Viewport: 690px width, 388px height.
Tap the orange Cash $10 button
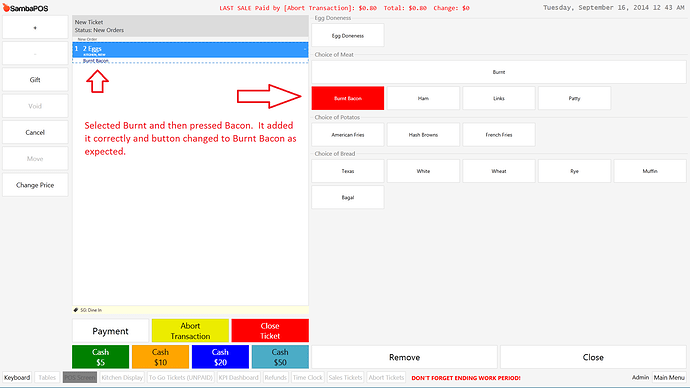point(160,357)
